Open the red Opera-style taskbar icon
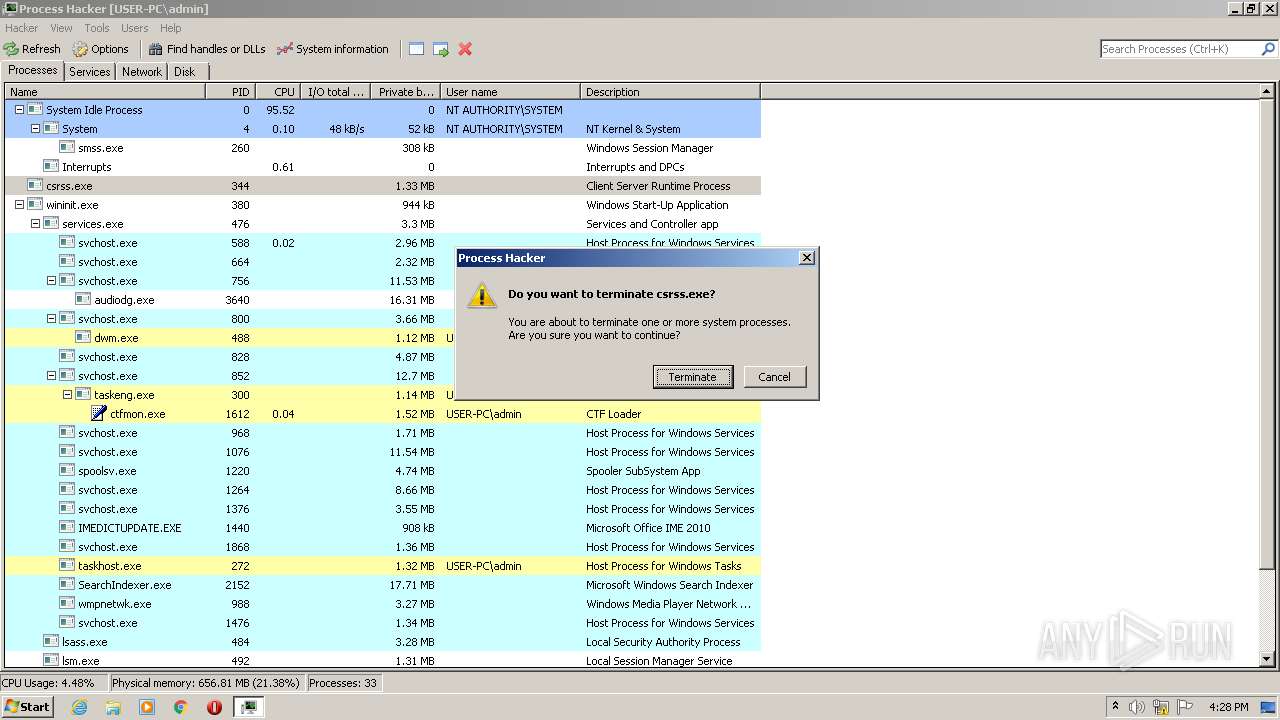This screenshot has width=1280, height=720. (x=214, y=707)
